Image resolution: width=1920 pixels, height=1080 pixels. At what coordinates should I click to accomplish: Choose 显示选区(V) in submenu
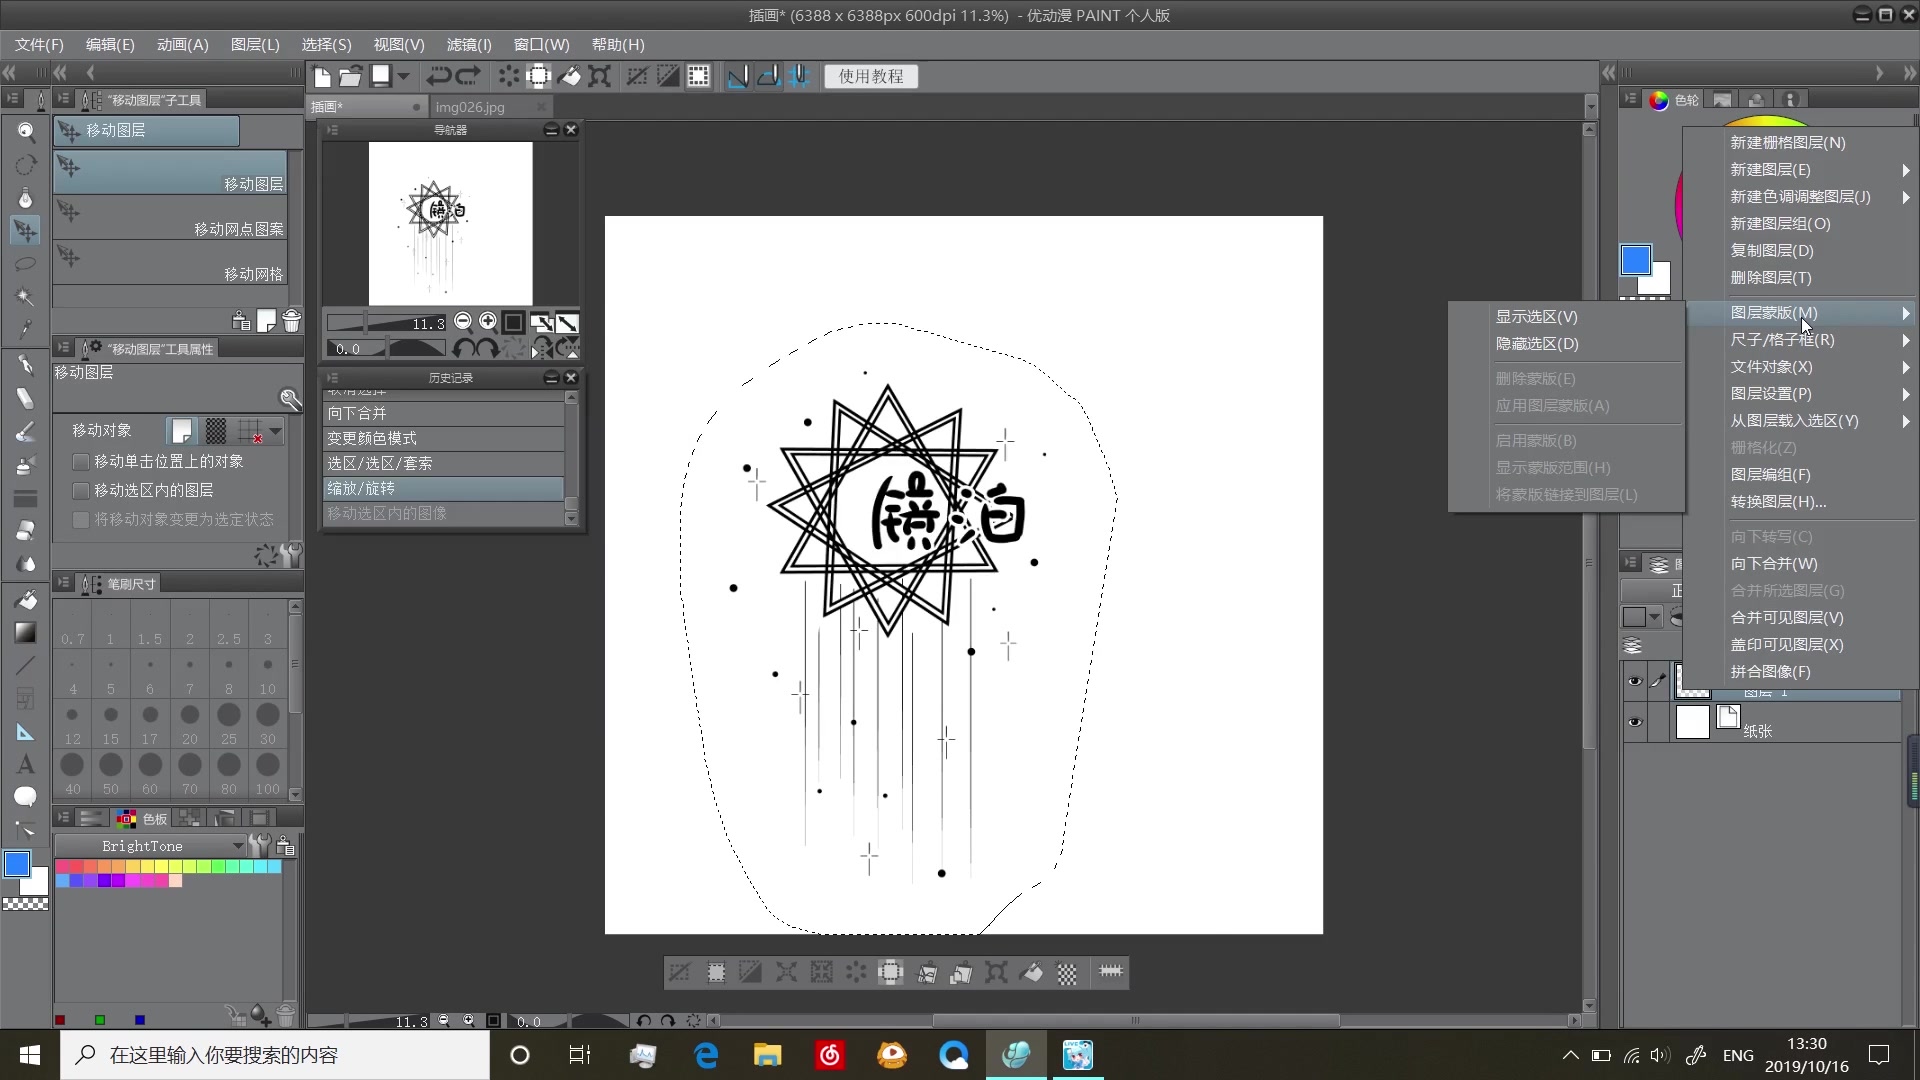pyautogui.click(x=1536, y=317)
